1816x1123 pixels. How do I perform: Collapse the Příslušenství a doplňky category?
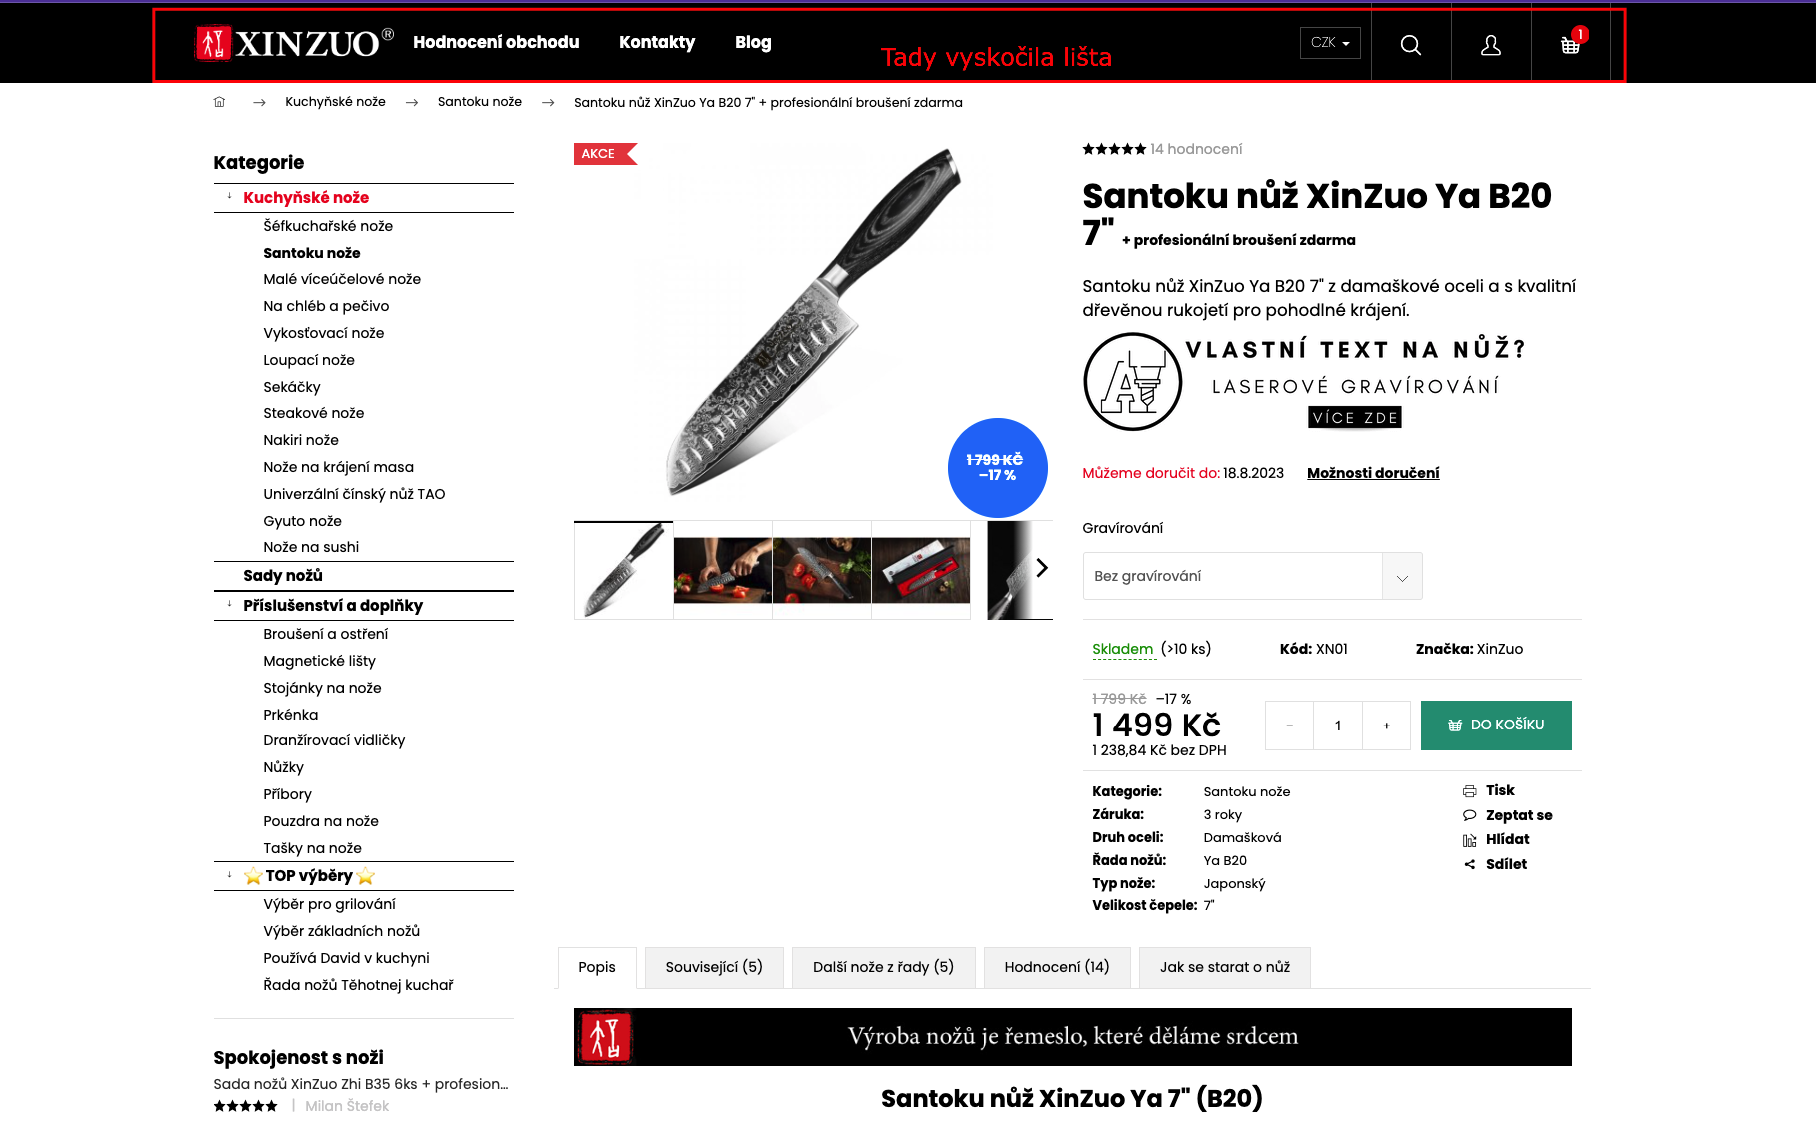(x=229, y=604)
